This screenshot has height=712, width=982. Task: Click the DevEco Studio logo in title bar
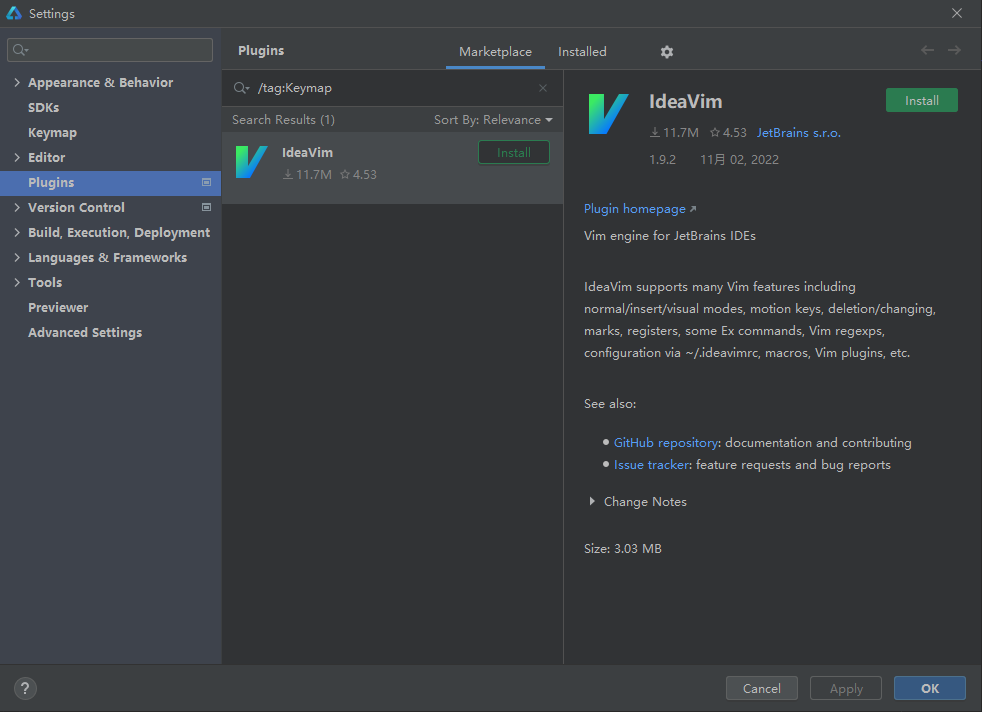[x=14, y=13]
